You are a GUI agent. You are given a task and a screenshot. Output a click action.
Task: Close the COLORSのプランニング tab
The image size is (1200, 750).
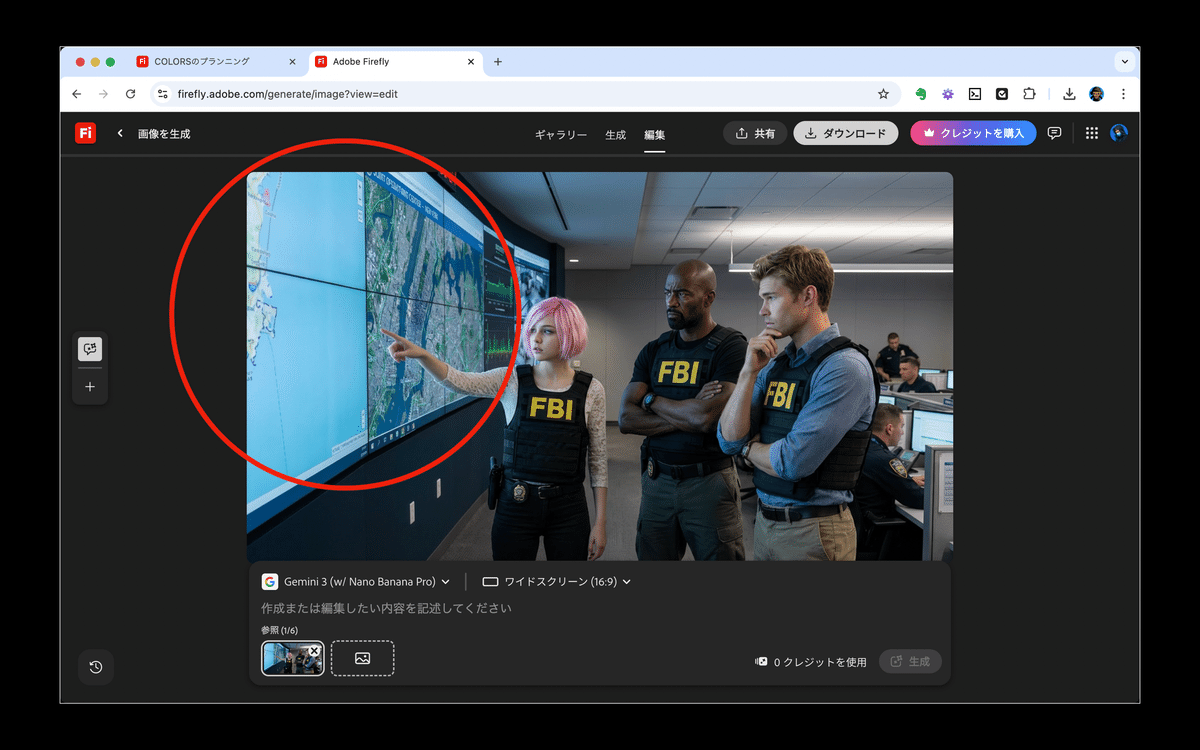point(292,62)
